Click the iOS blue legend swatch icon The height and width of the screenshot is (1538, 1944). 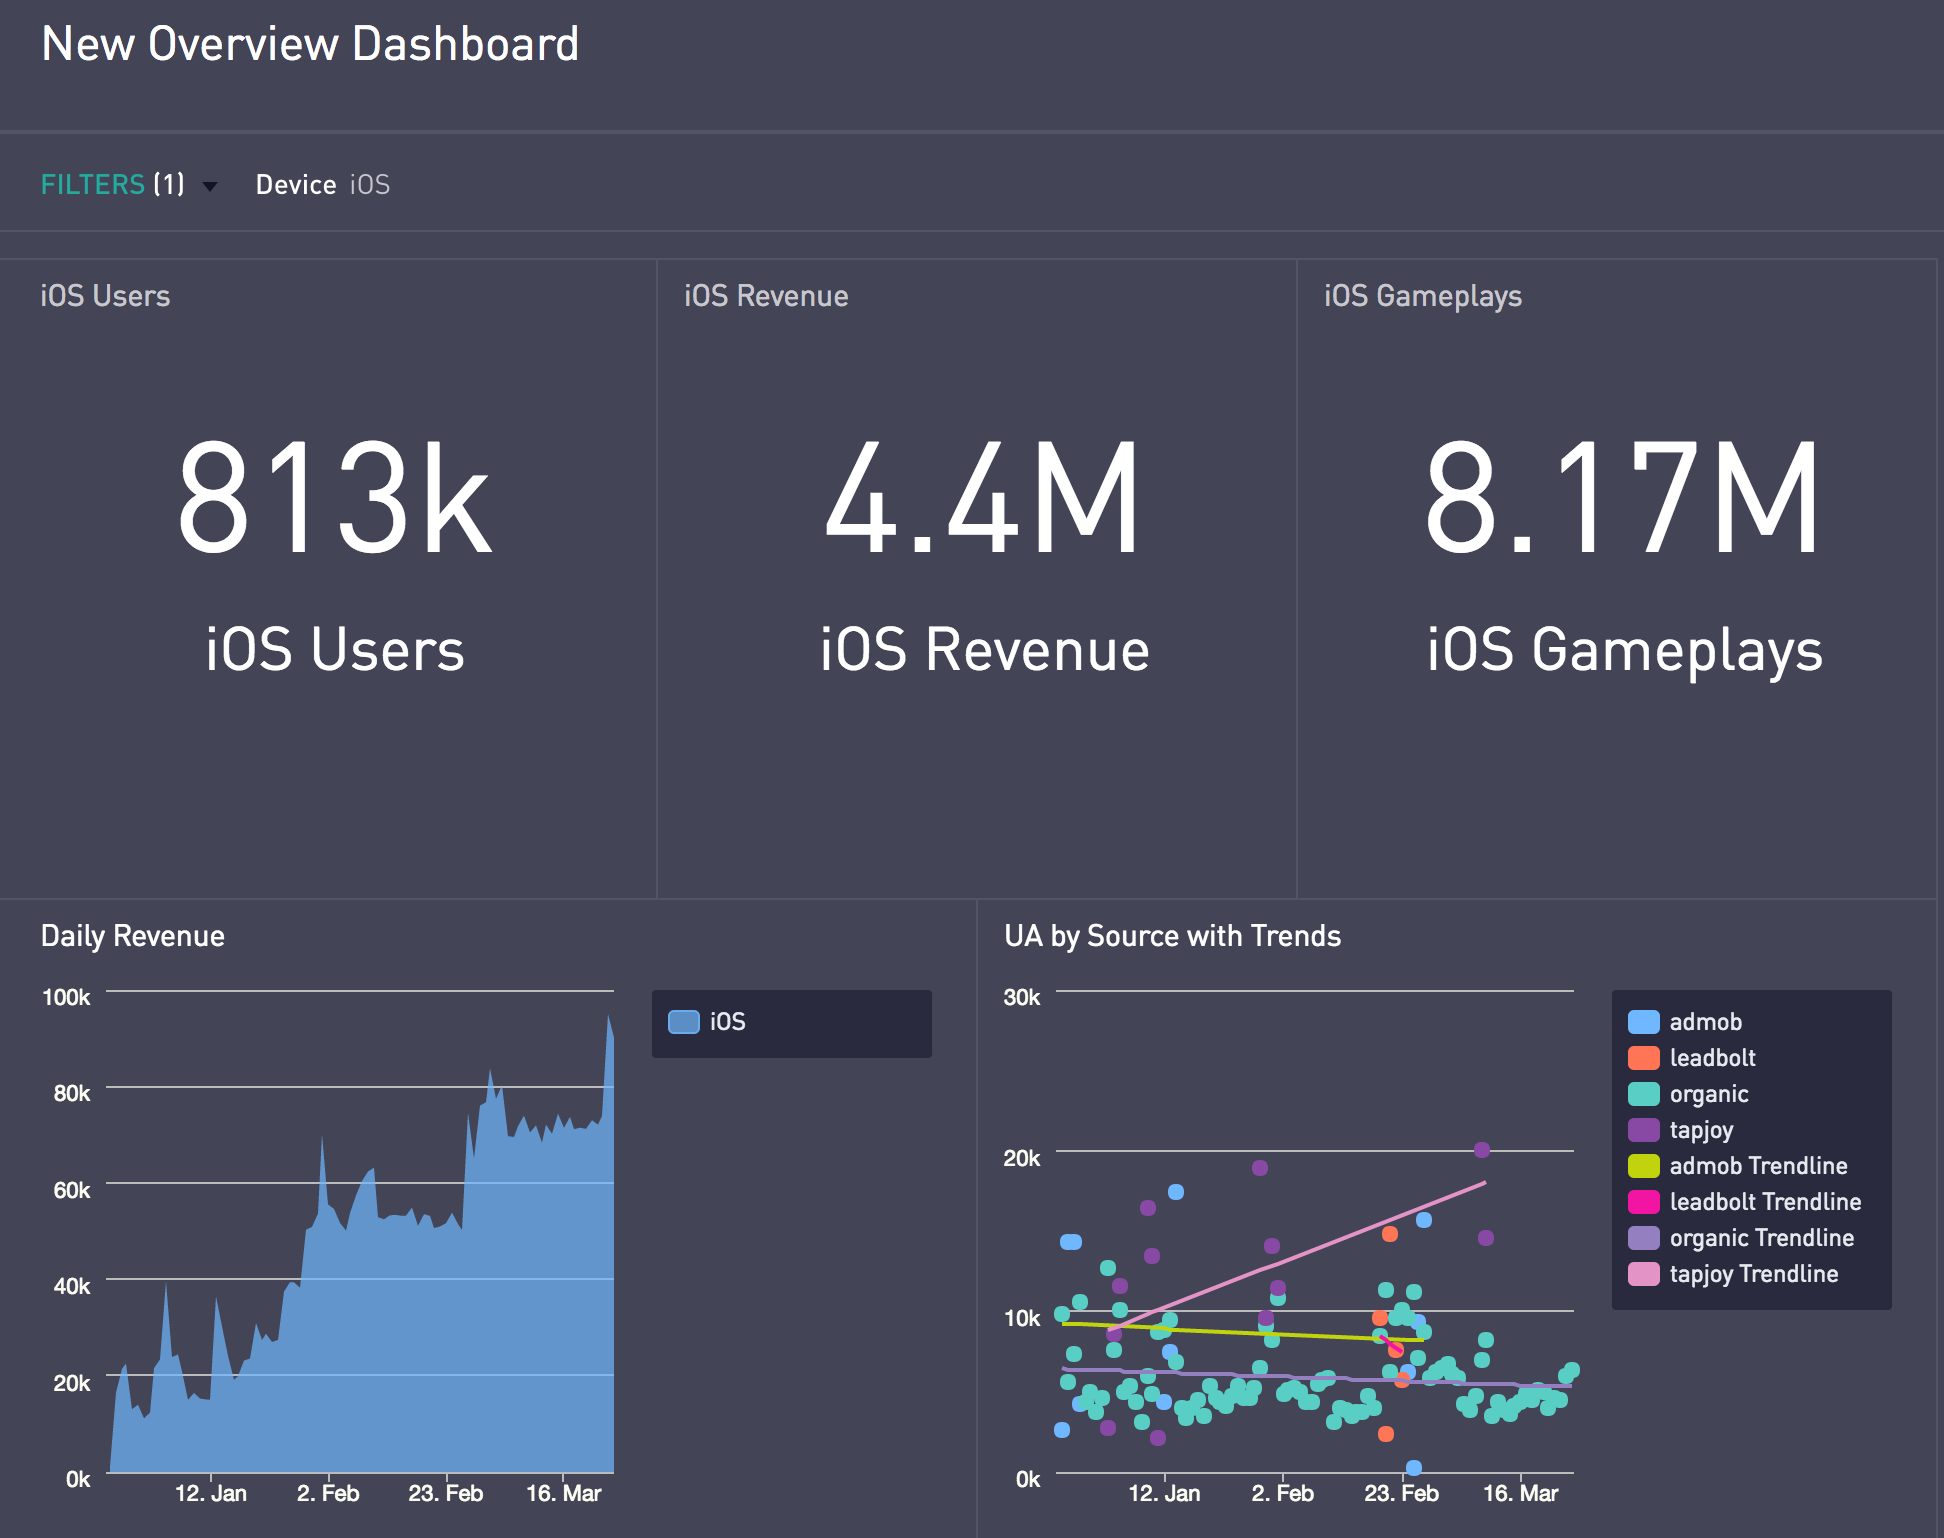point(683,1022)
